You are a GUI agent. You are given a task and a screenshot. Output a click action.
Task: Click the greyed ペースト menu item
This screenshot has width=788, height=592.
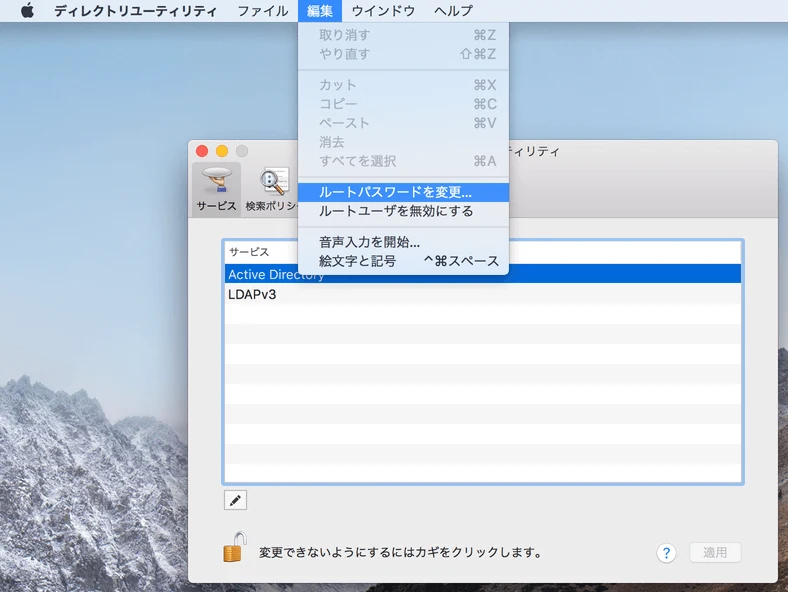(x=403, y=123)
